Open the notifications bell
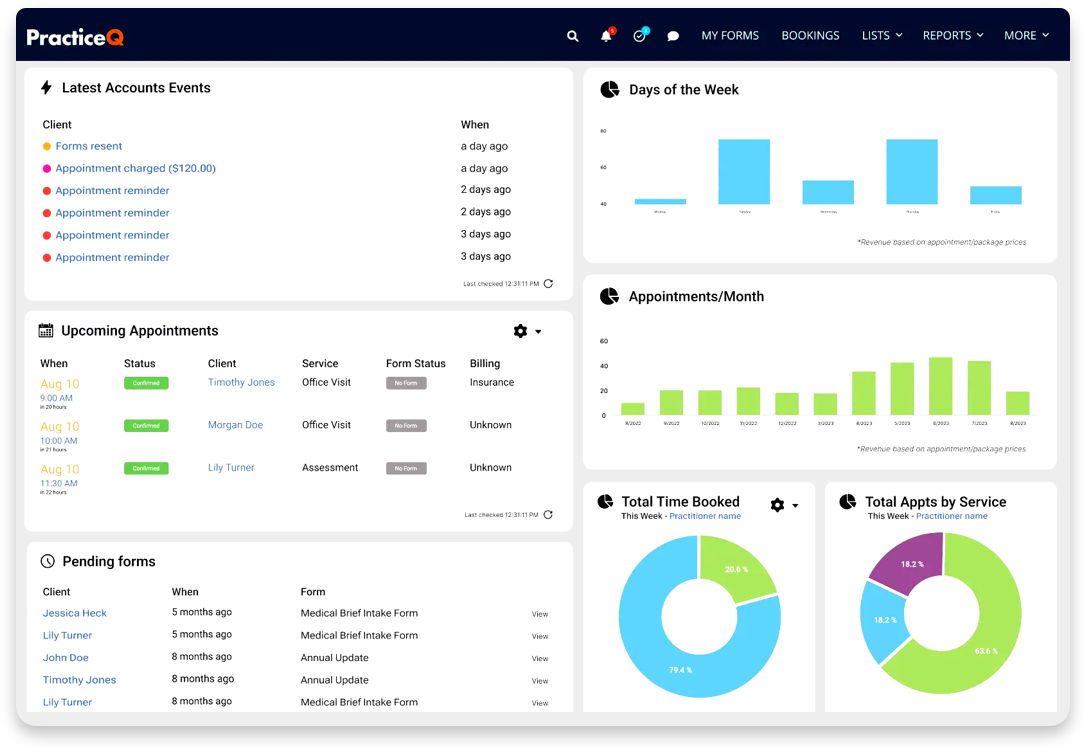This screenshot has height=750, width=1086. [x=606, y=35]
